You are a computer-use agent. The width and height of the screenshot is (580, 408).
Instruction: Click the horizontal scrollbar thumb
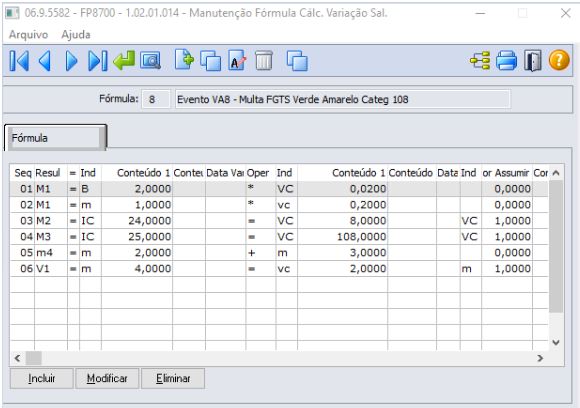[x=34, y=358]
